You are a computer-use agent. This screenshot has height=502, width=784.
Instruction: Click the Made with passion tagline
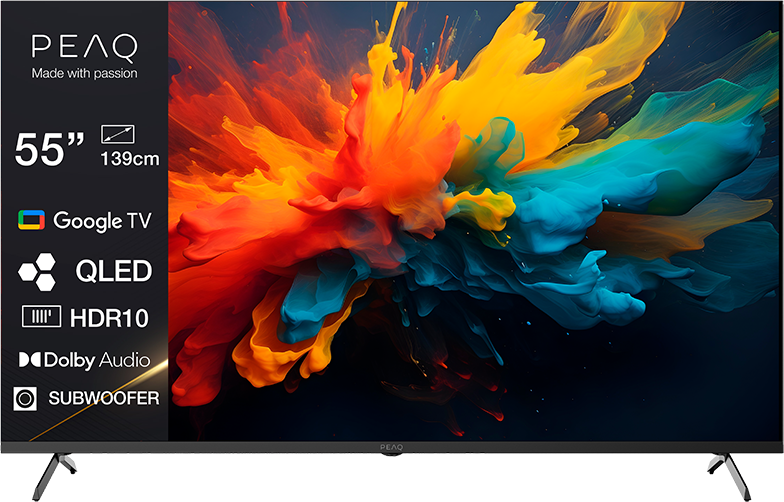click(84, 74)
